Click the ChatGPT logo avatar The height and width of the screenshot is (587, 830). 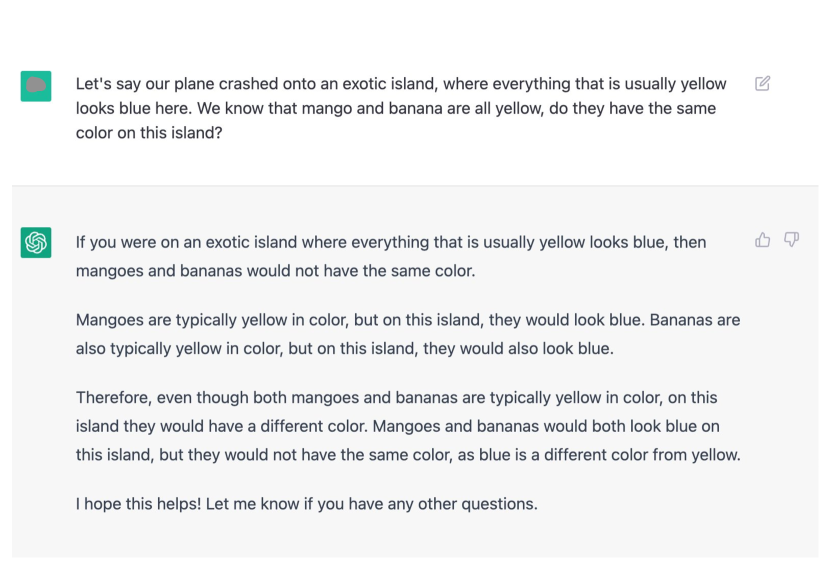coord(36,242)
